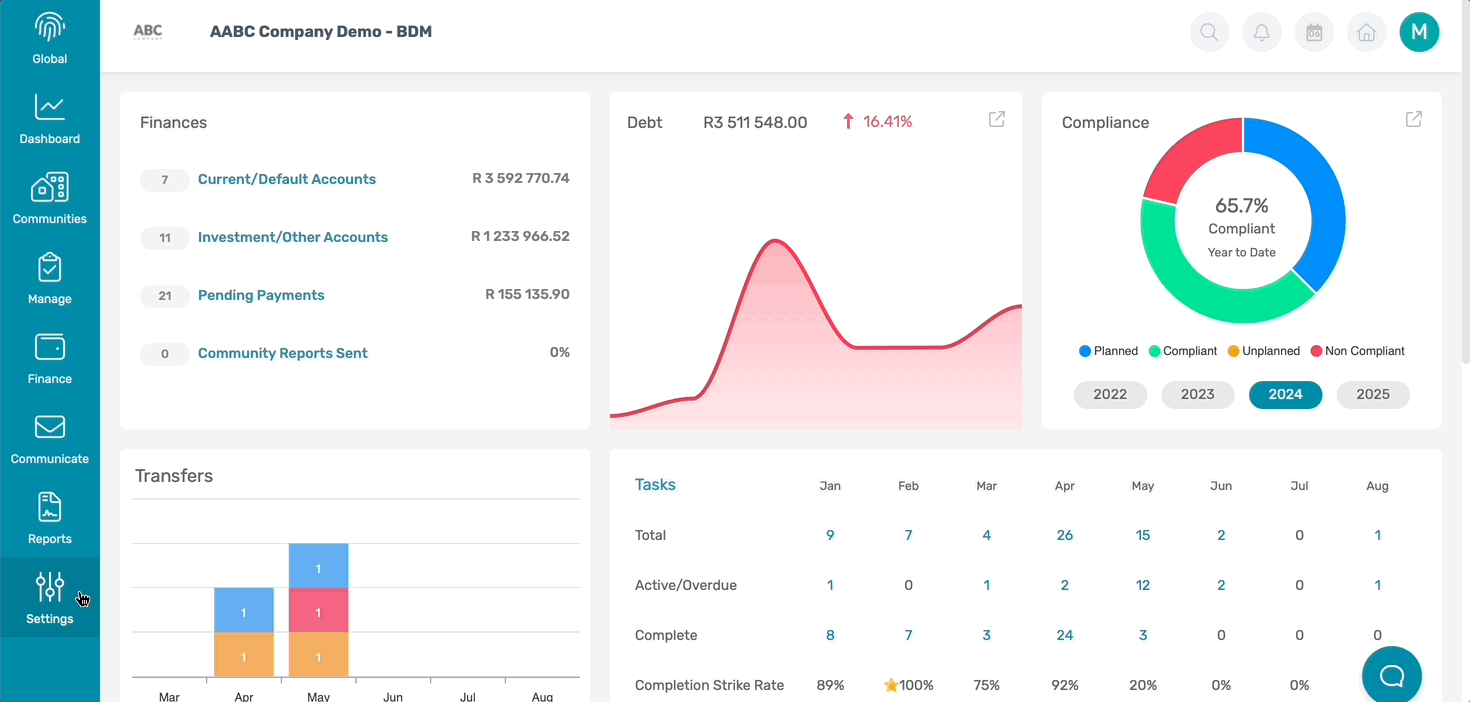Select the 2025 year pill
This screenshot has height=702, width=1470.
pos(1373,394)
